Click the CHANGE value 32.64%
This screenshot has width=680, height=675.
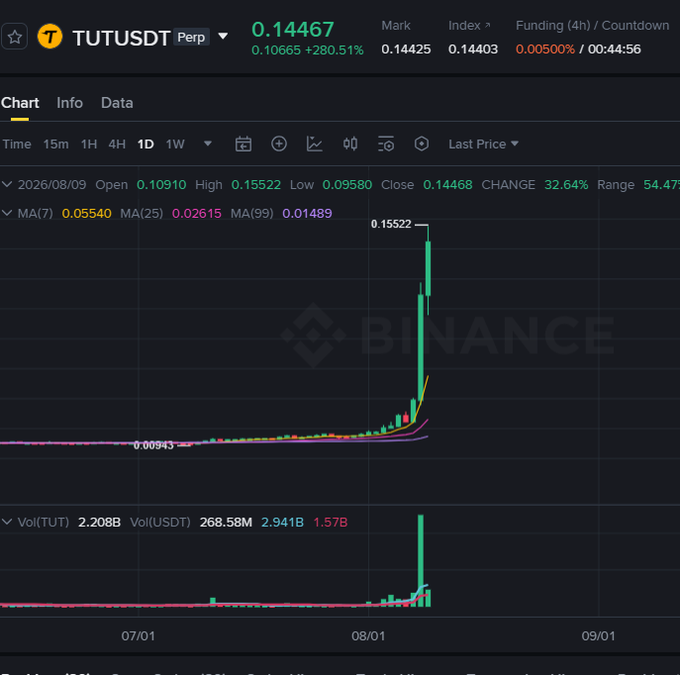pyautogui.click(x=566, y=185)
